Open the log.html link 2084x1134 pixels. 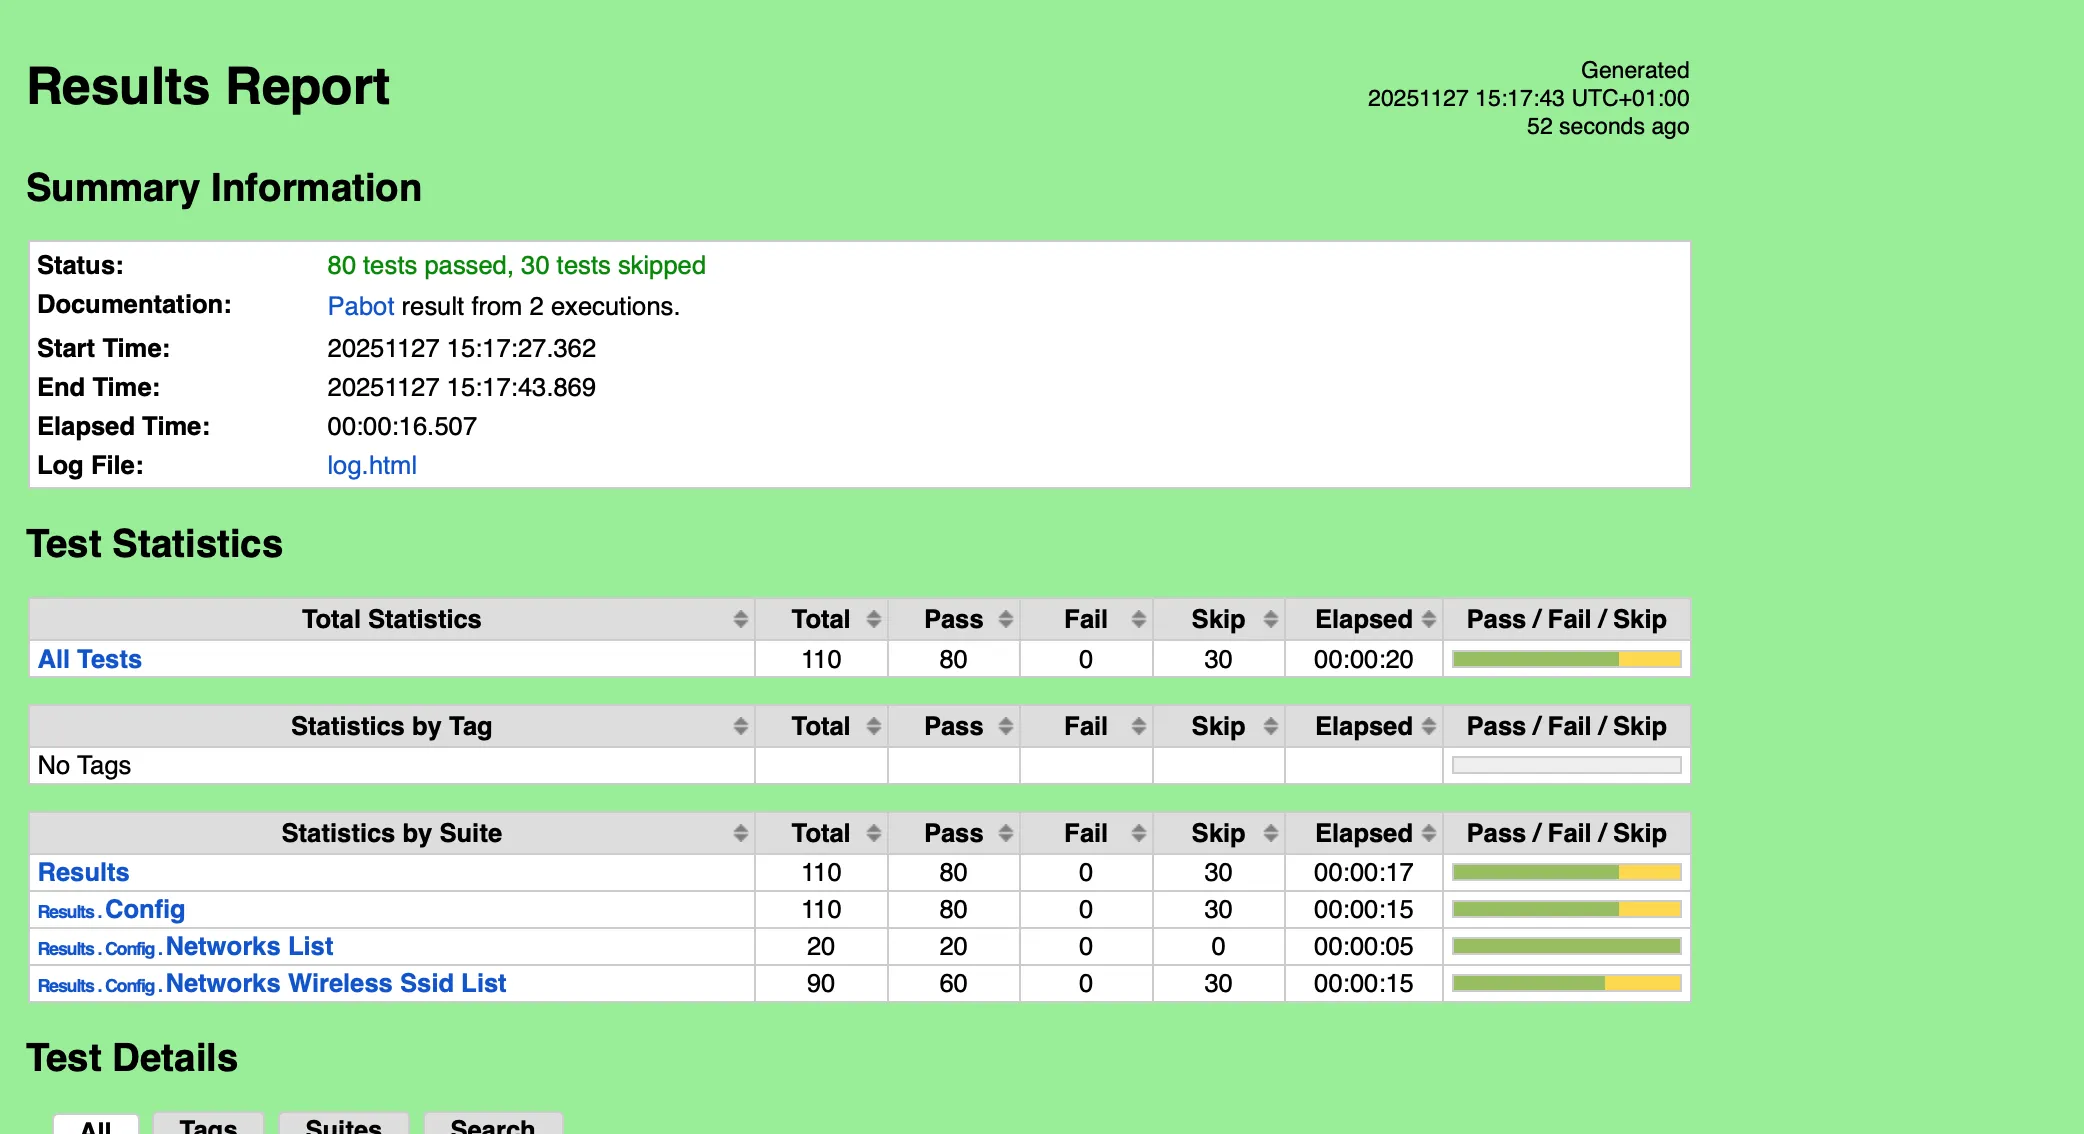tap(371, 465)
